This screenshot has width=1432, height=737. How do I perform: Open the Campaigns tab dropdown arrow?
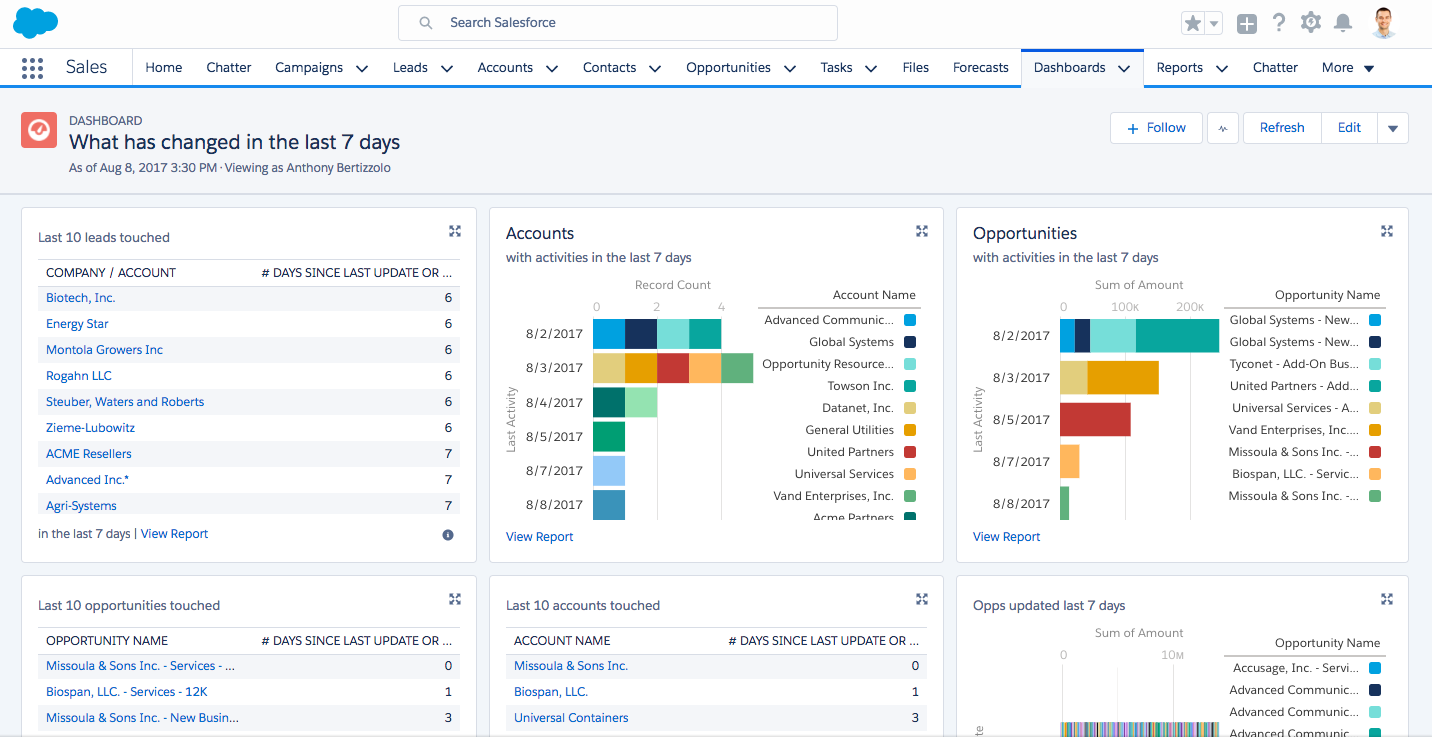pos(362,68)
